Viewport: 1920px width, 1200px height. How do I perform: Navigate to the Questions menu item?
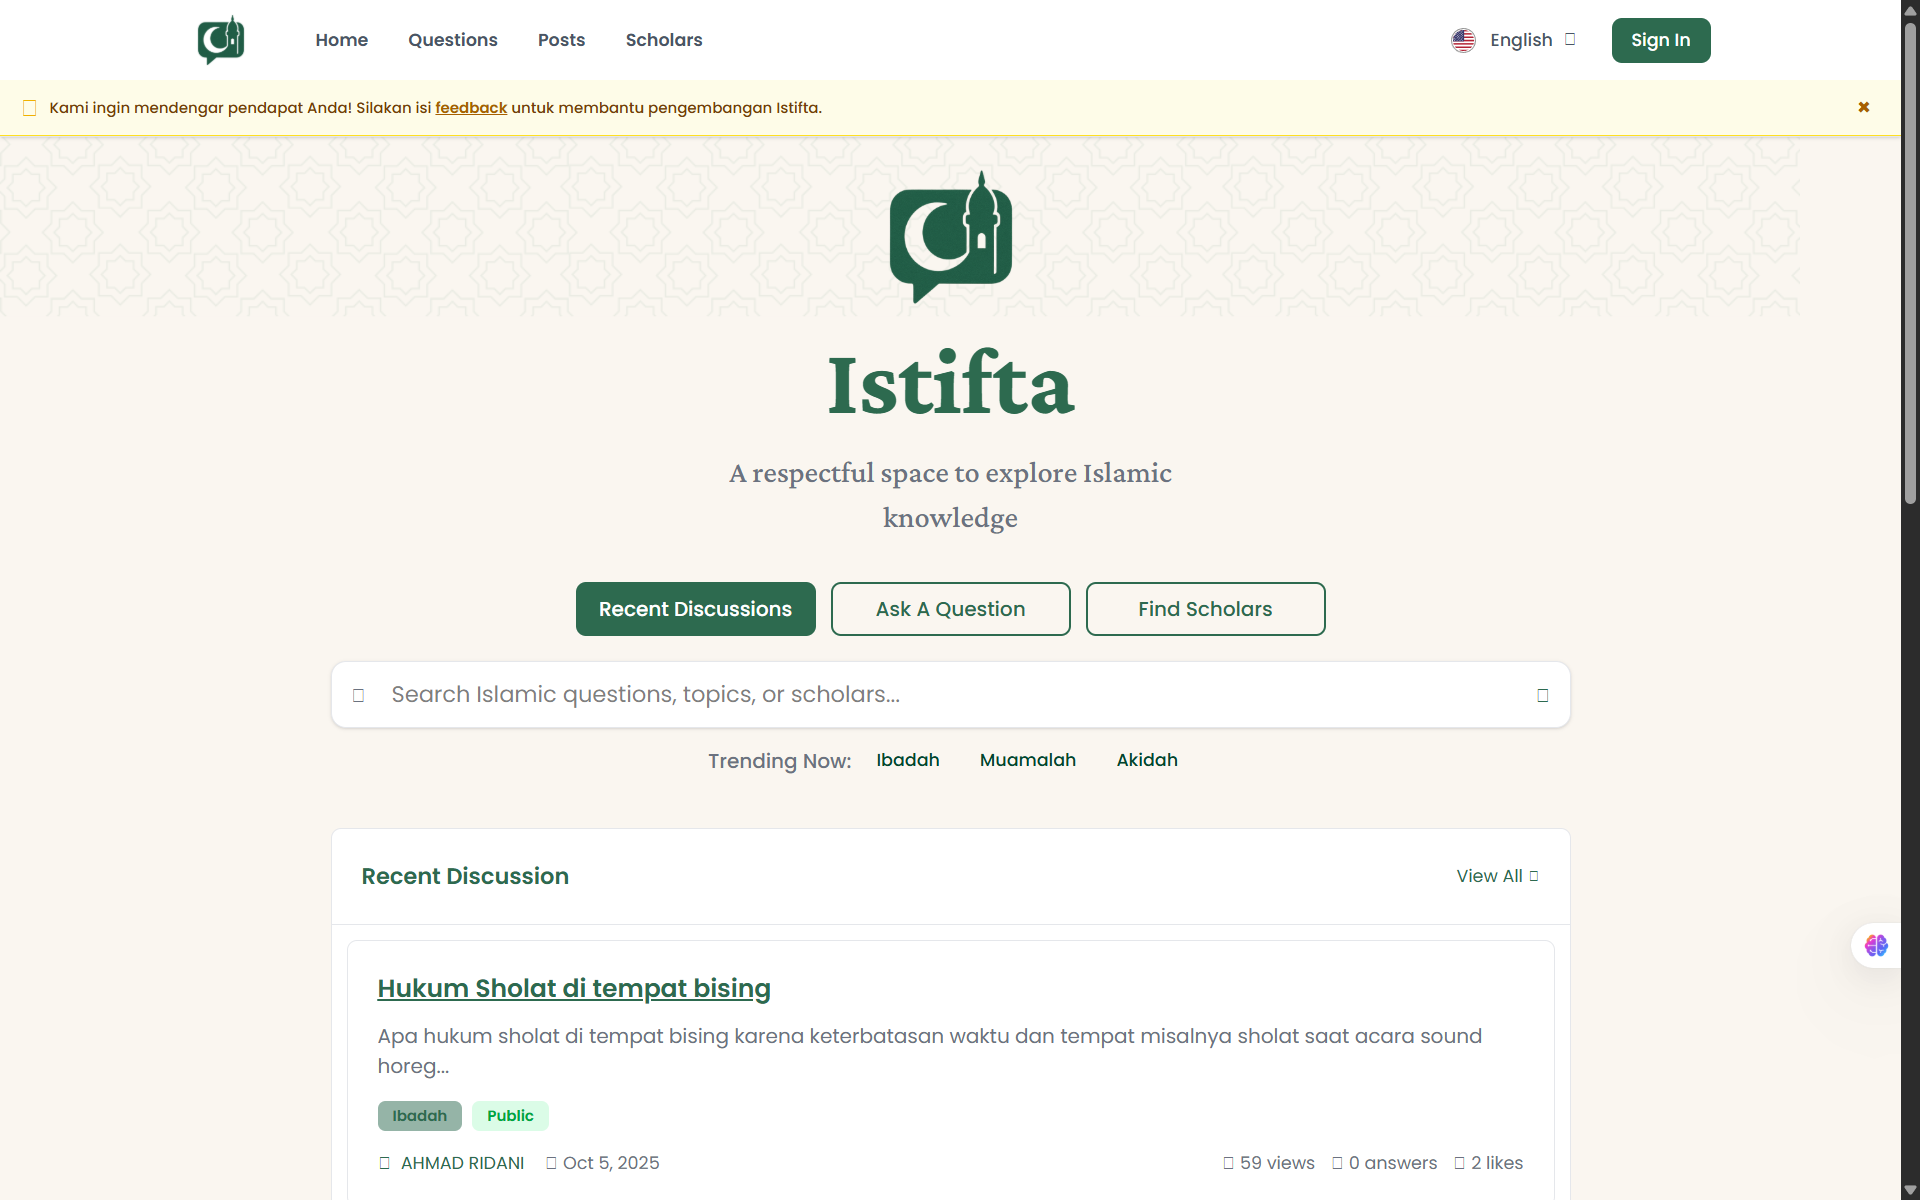(x=452, y=40)
